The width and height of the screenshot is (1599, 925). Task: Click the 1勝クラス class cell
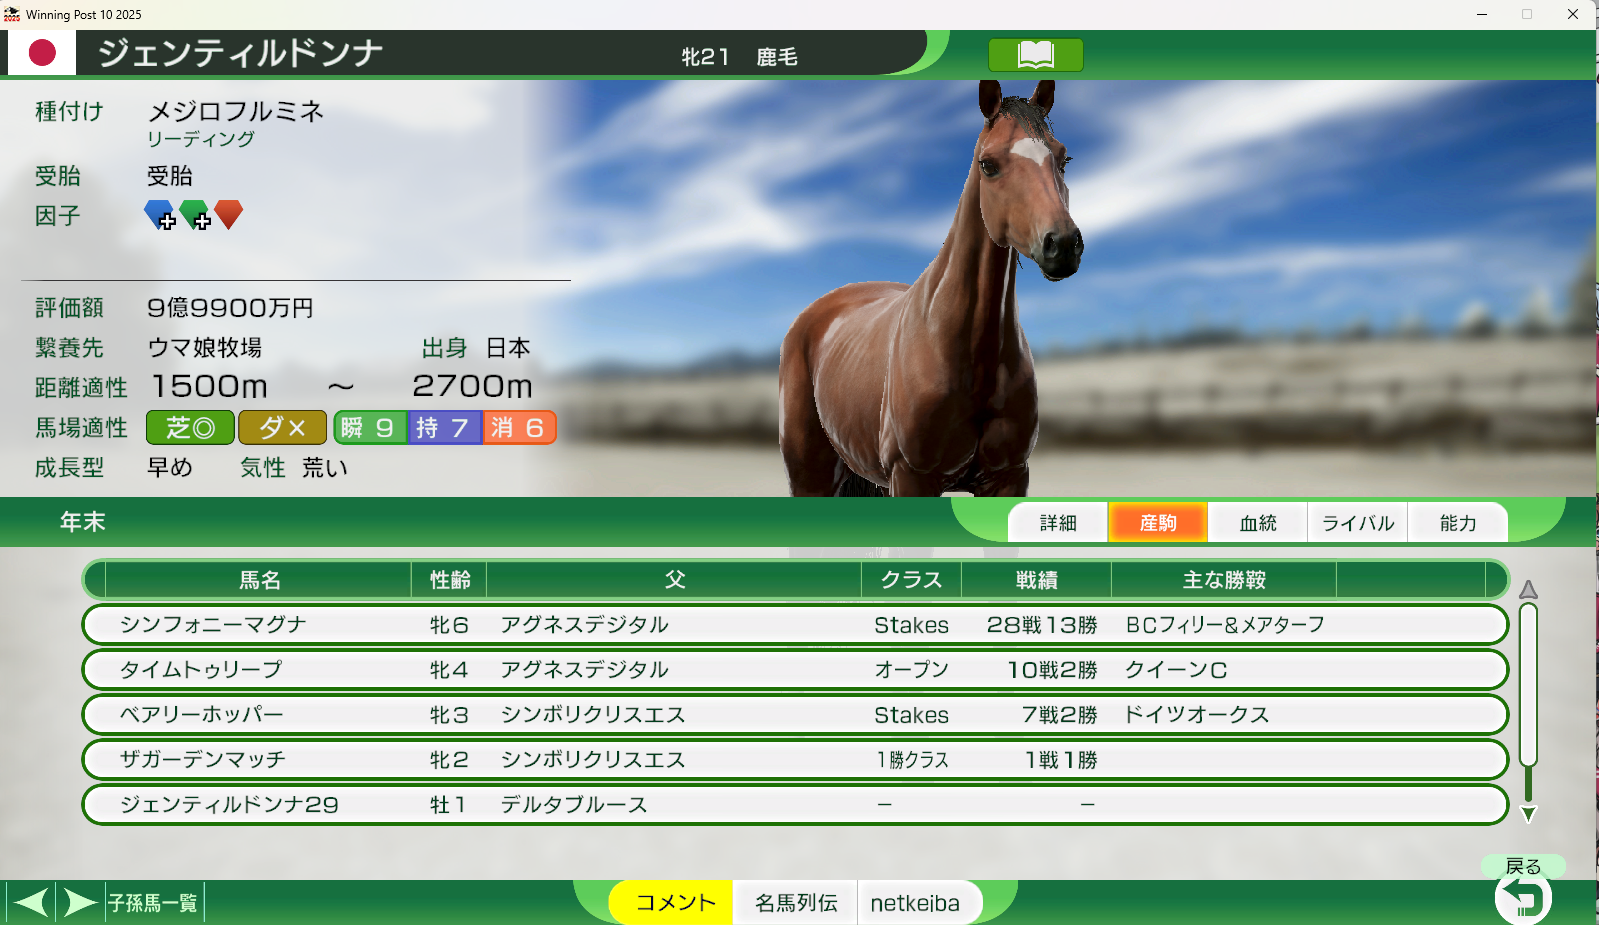[x=912, y=760]
